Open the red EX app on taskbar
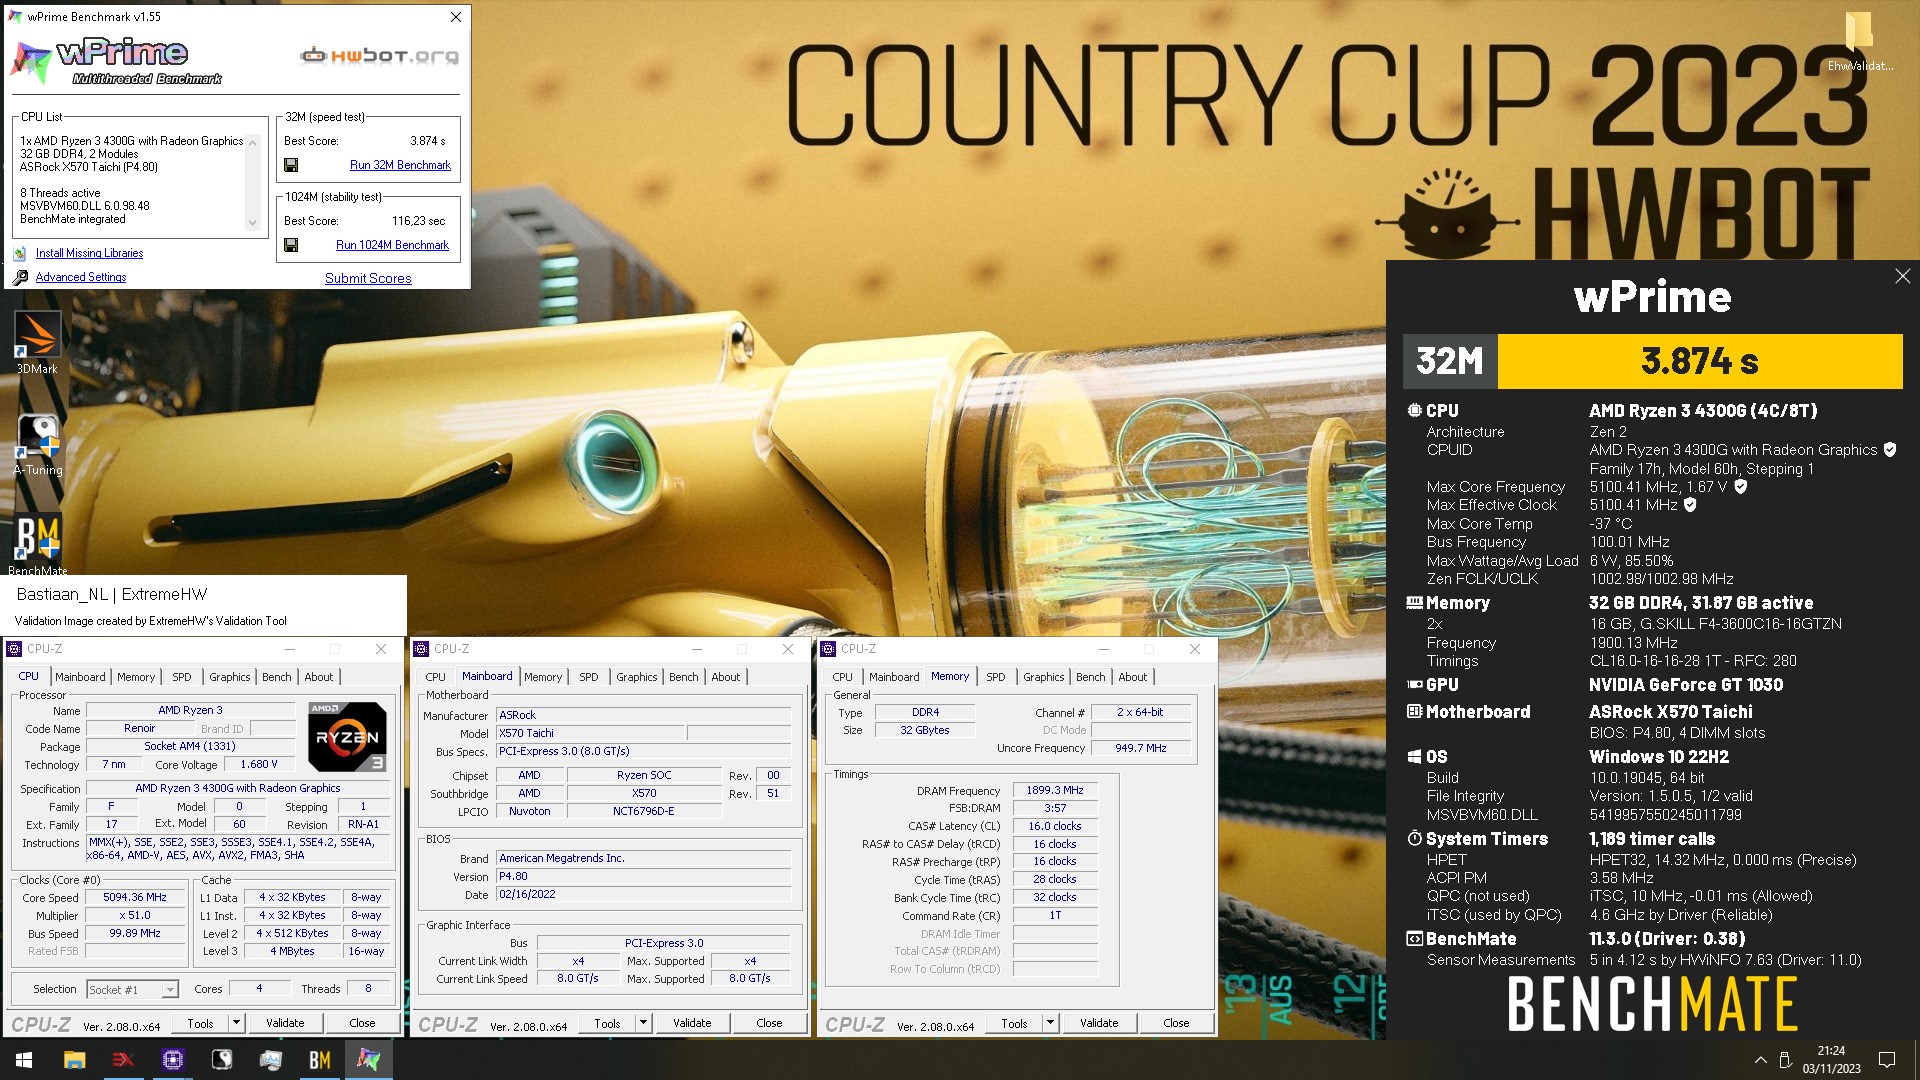This screenshot has height=1080, width=1920. 123,1060
